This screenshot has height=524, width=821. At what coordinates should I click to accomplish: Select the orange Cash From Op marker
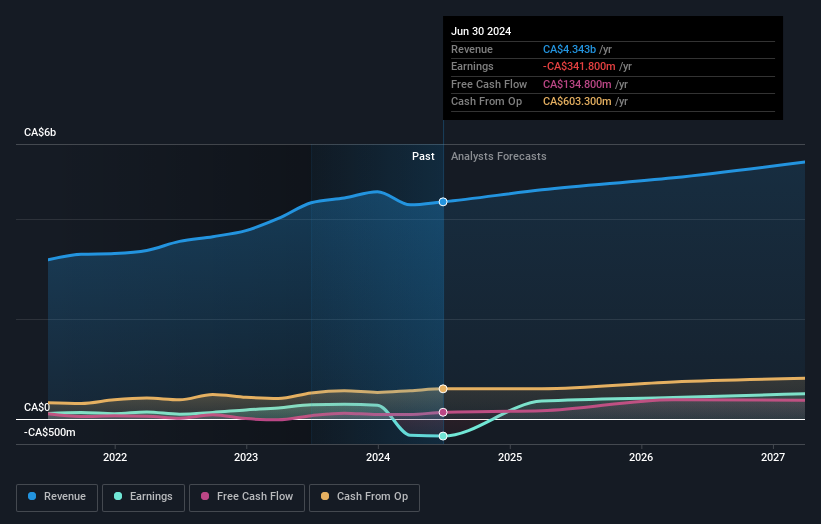coord(443,389)
